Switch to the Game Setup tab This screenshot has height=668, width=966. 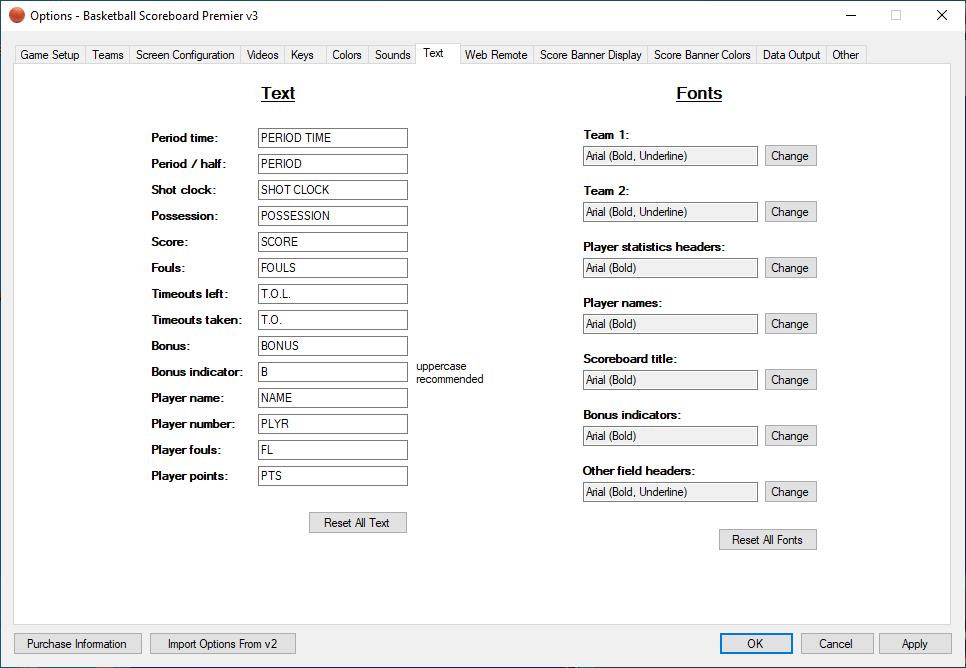pyautogui.click(x=50, y=55)
